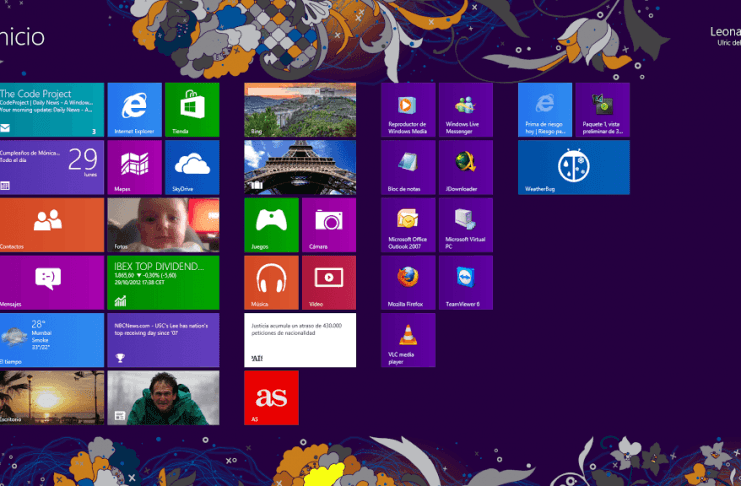Viewport: 741px width, 486px height.
Task: Launch JDownloader tile
Action: [466, 167]
